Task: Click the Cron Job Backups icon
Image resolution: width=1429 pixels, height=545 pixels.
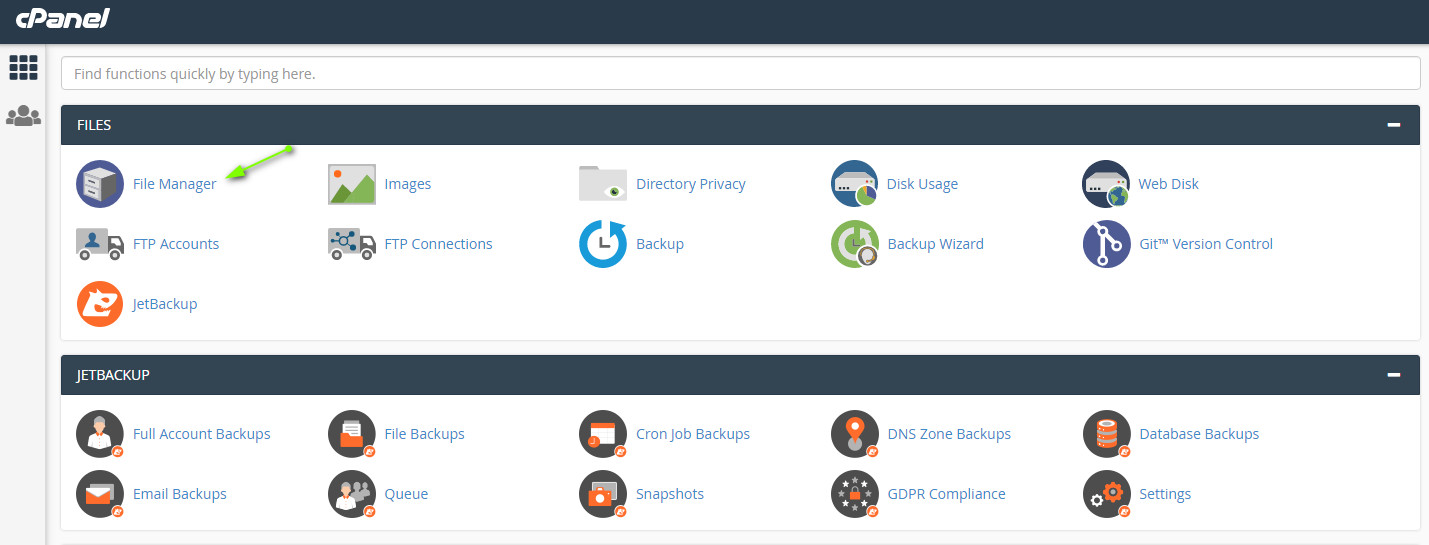Action: [603, 435]
